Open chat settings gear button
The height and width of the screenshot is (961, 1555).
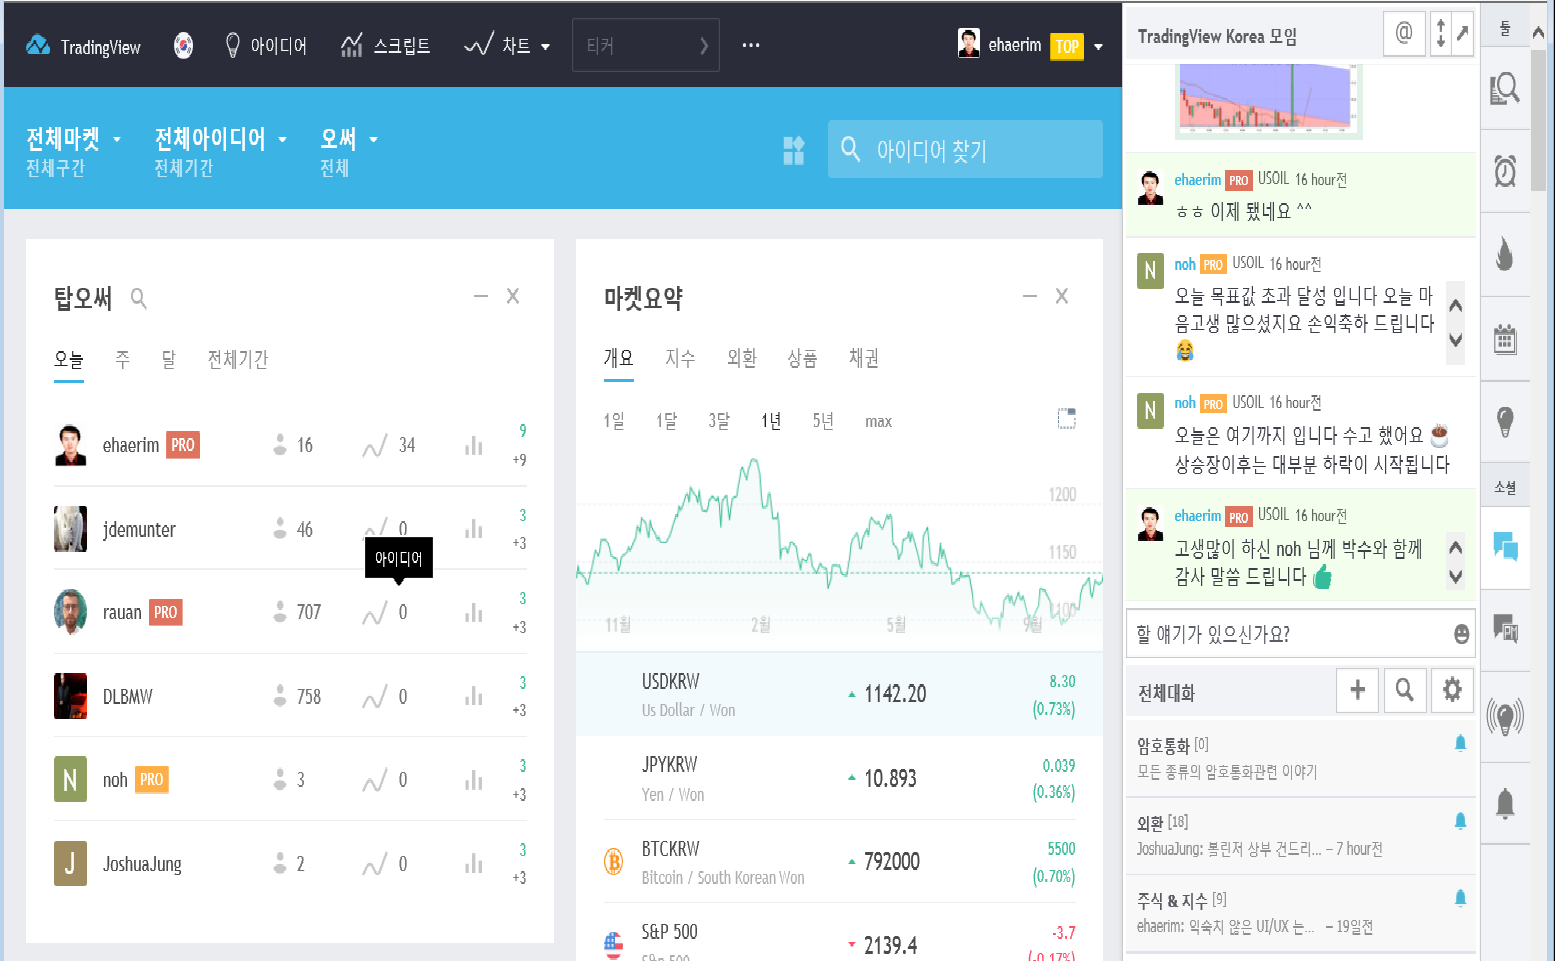(1452, 690)
